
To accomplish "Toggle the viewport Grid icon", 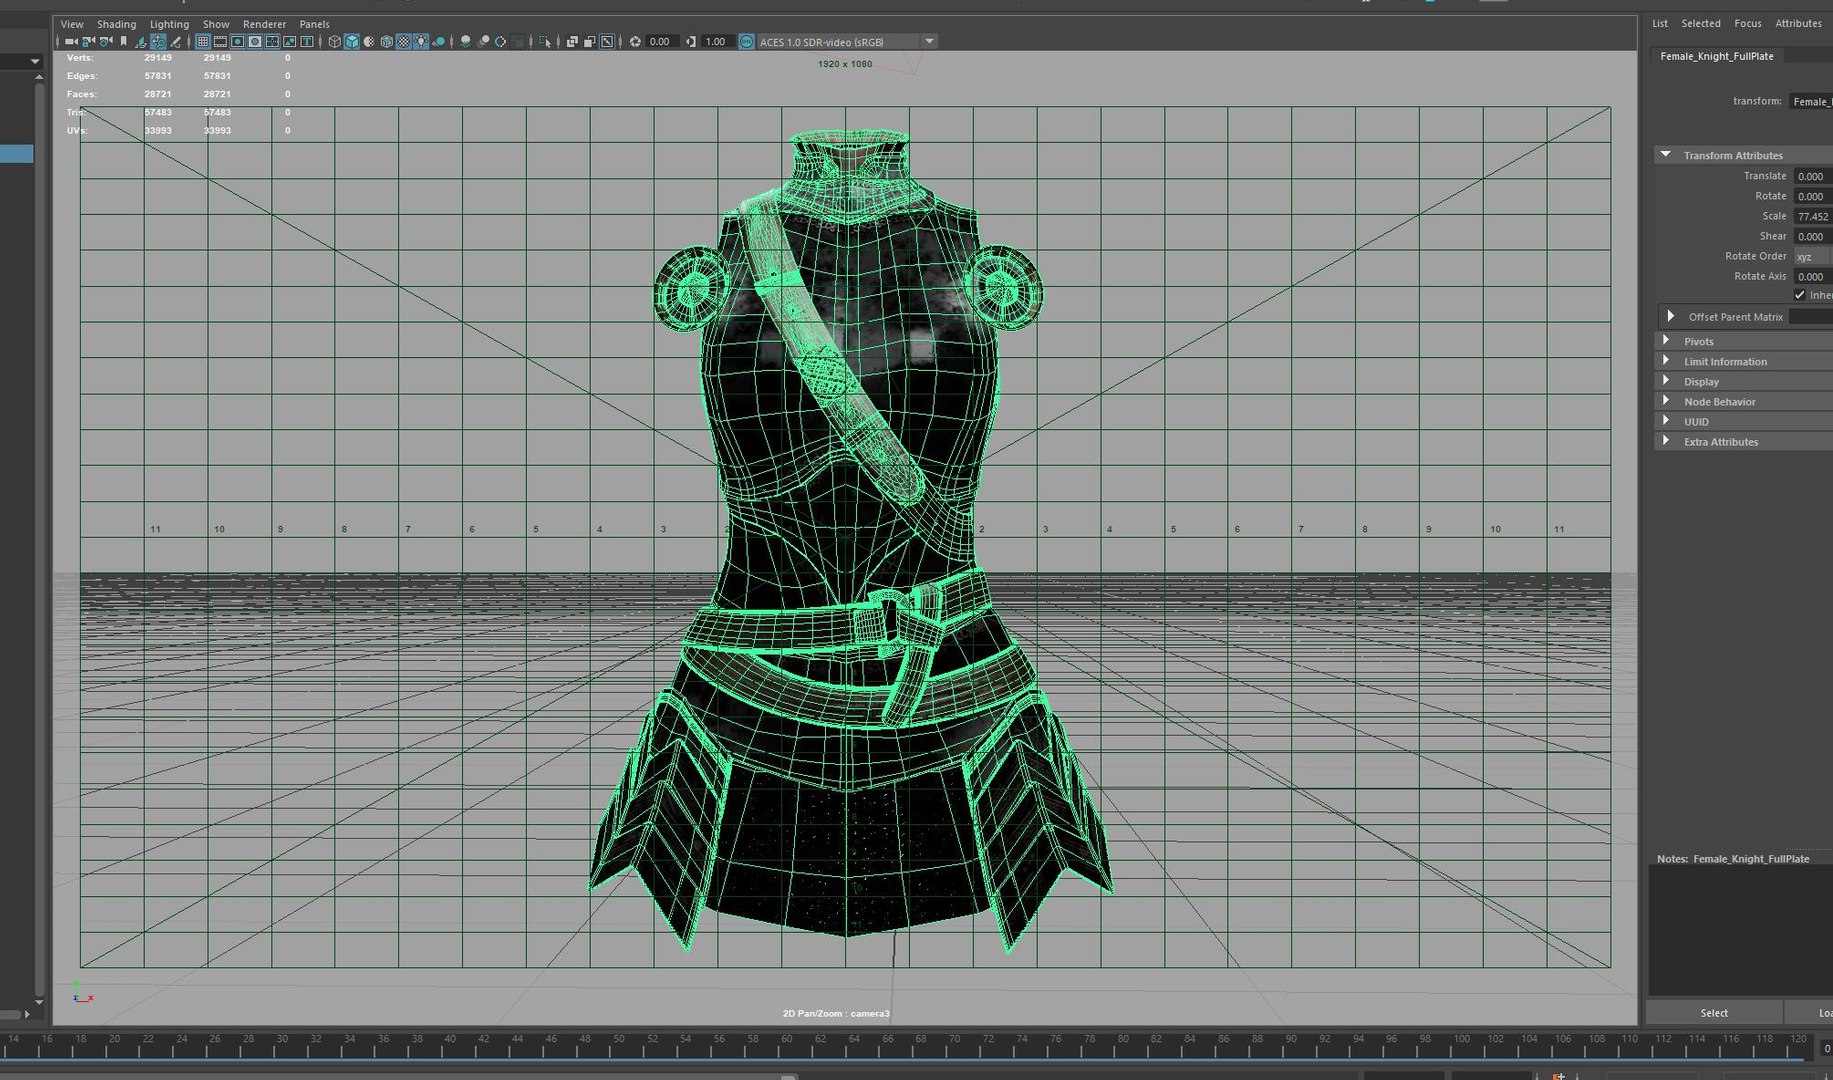I will click(202, 41).
